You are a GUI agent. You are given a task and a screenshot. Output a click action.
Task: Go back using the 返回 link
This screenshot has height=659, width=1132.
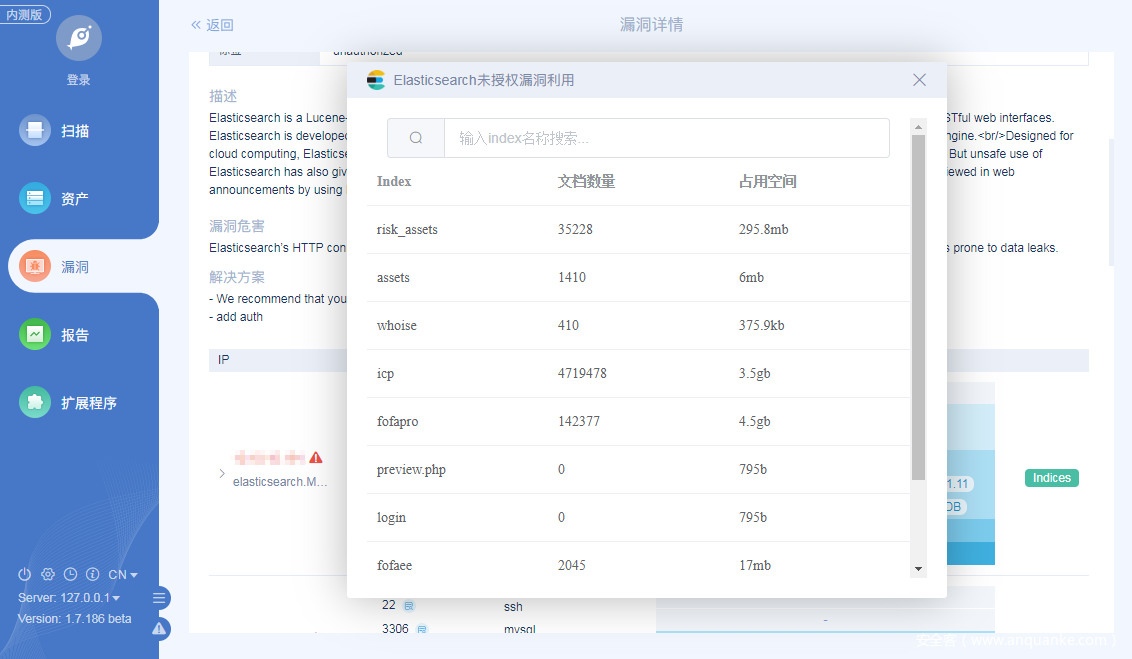tap(212, 25)
